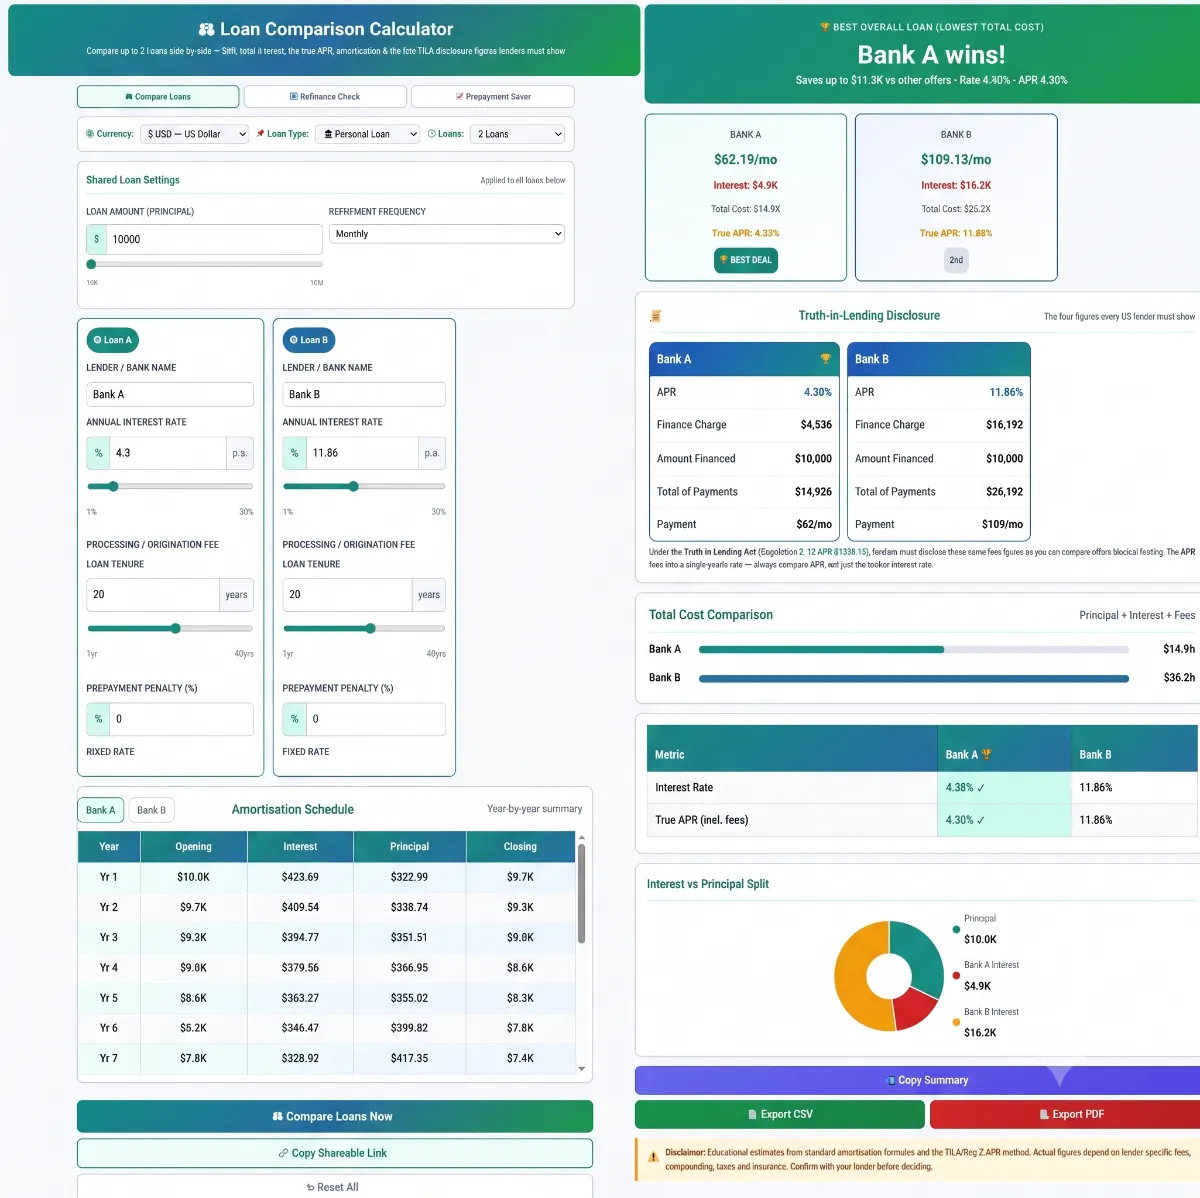Screen dimensions: 1200x1198
Task: Click the 2nd rank badge on Bank B card
Action: point(956,260)
